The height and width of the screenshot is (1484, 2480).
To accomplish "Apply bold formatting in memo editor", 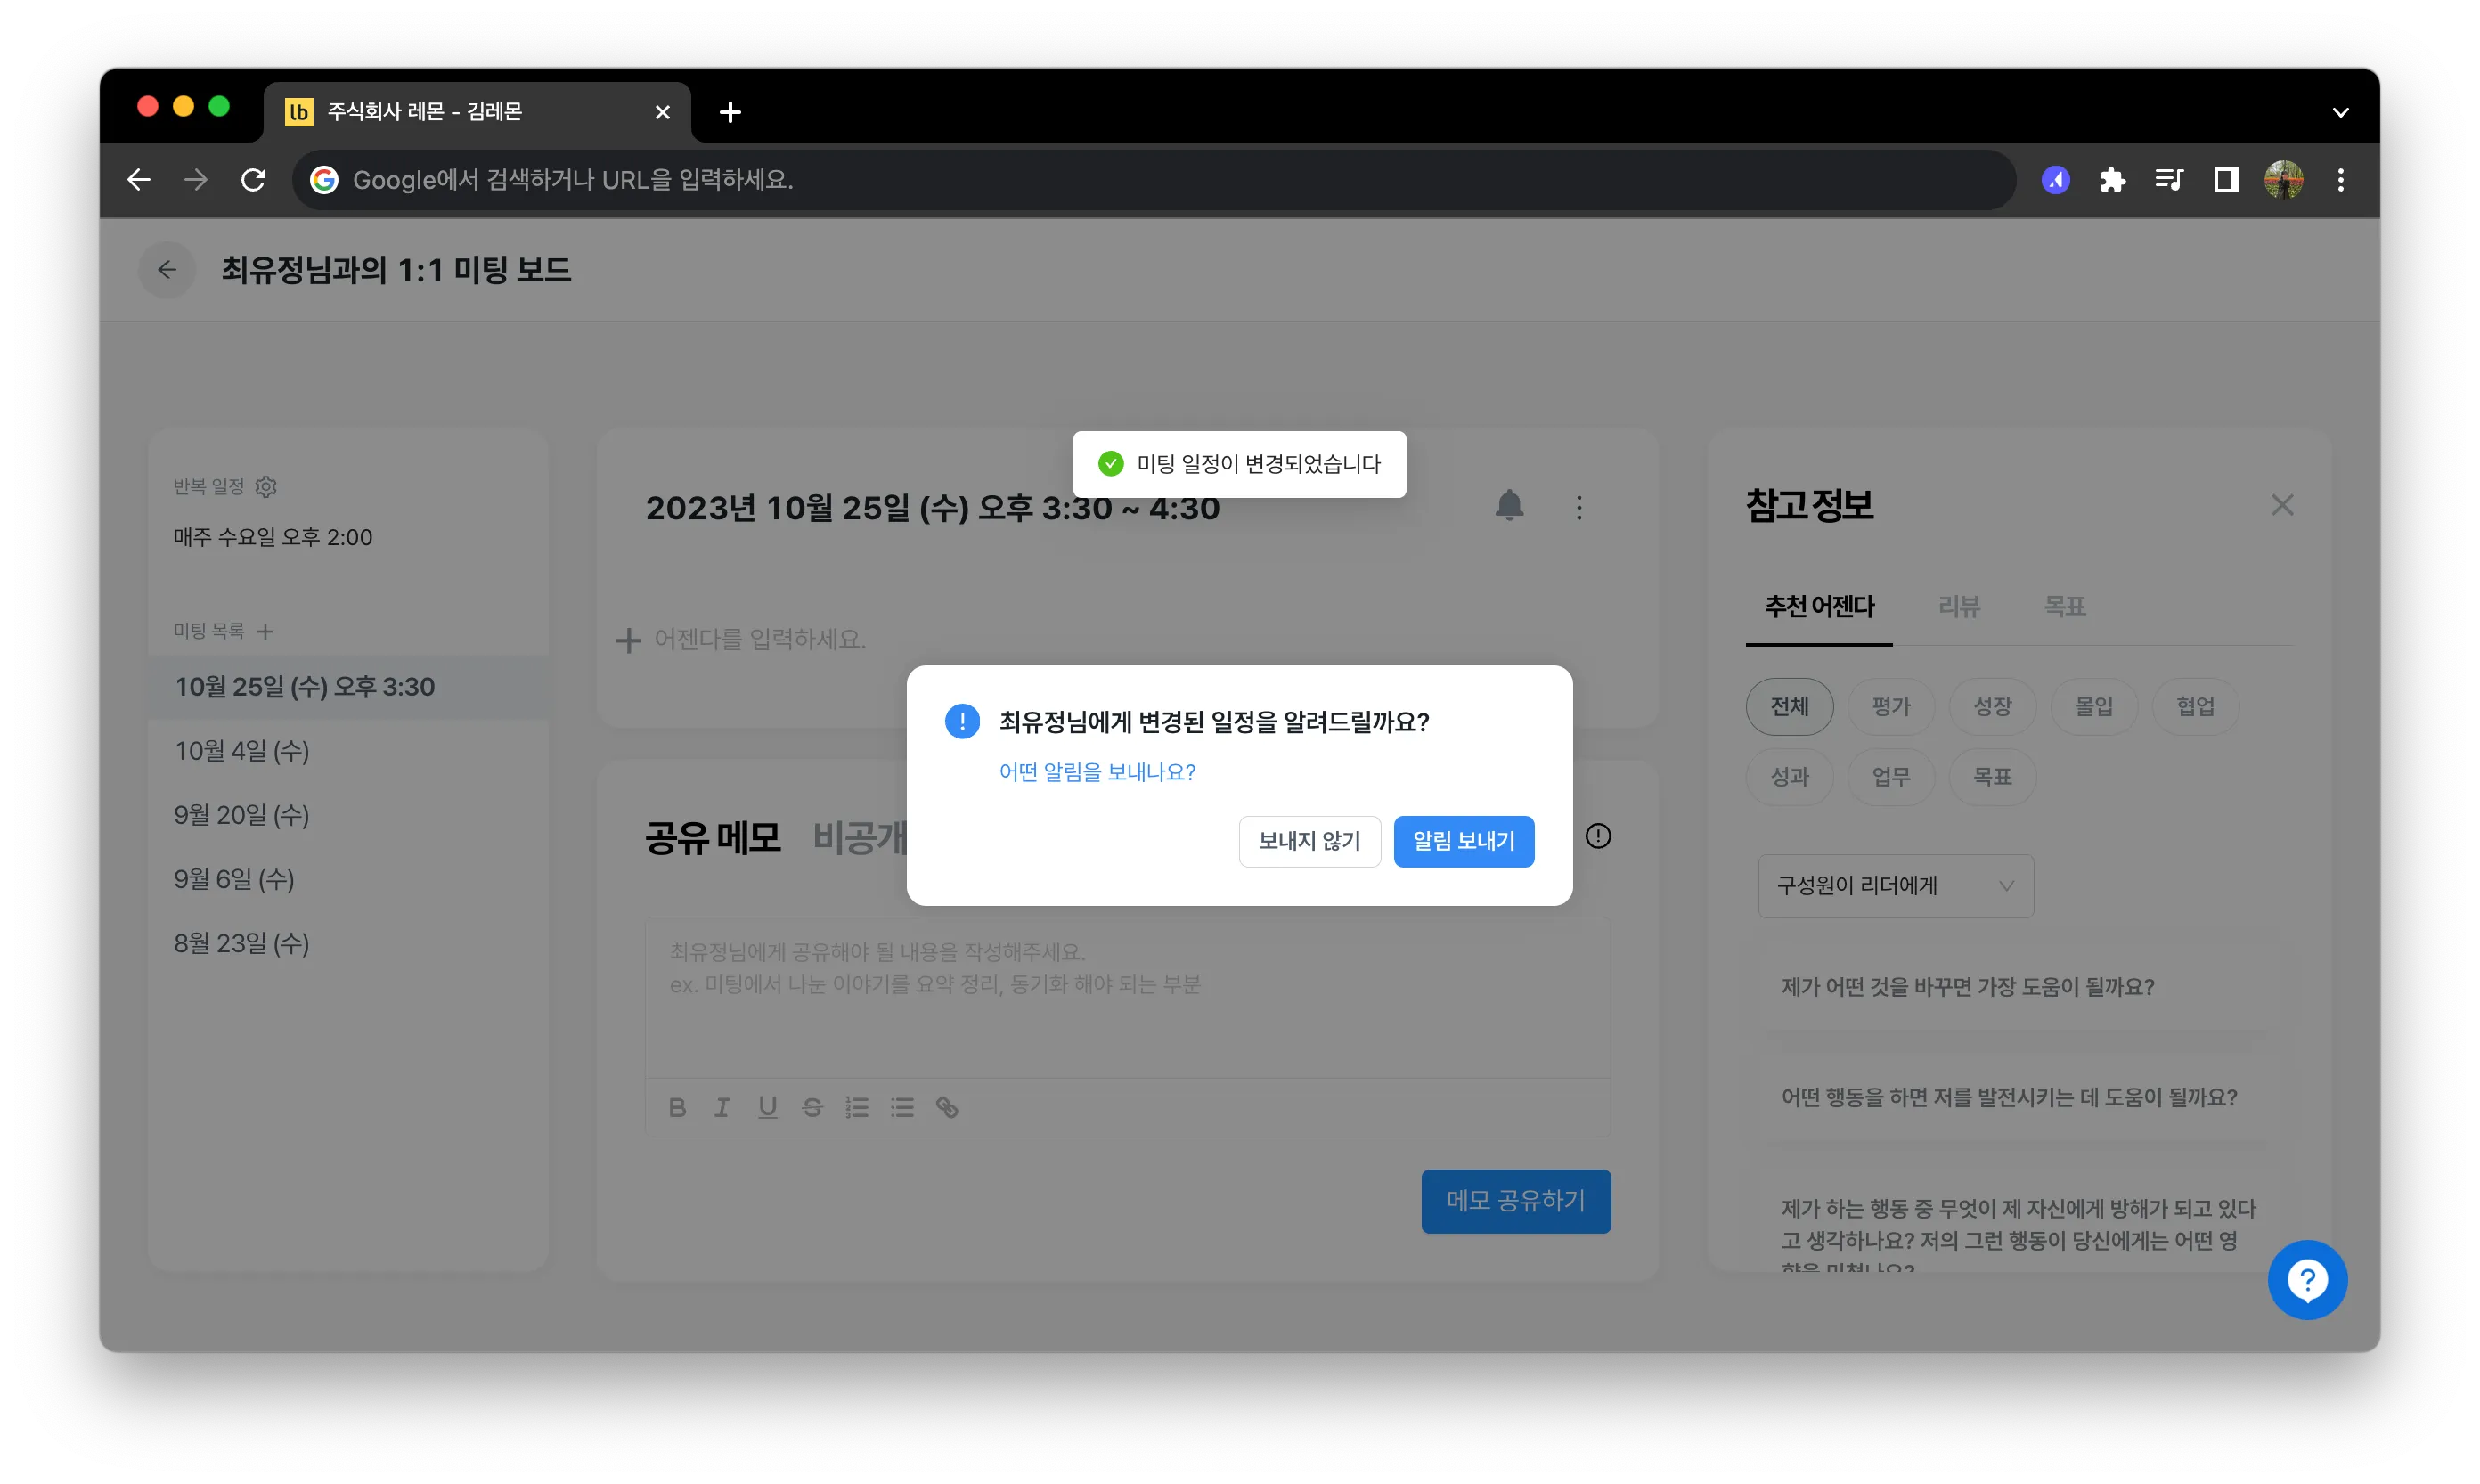I will [677, 1107].
